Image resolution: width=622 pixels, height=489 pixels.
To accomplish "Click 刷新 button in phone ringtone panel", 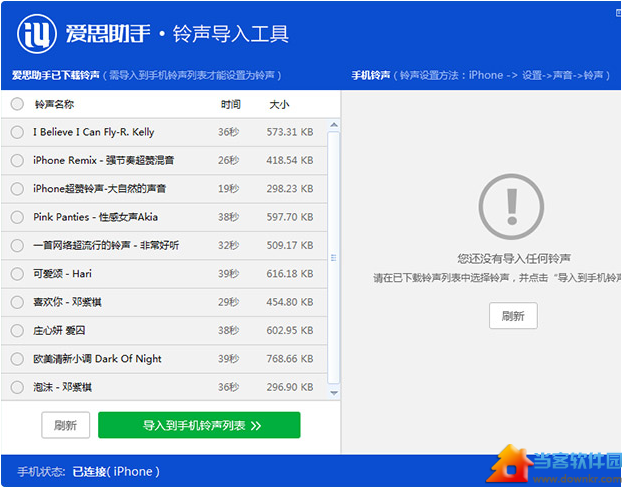I will click(513, 316).
